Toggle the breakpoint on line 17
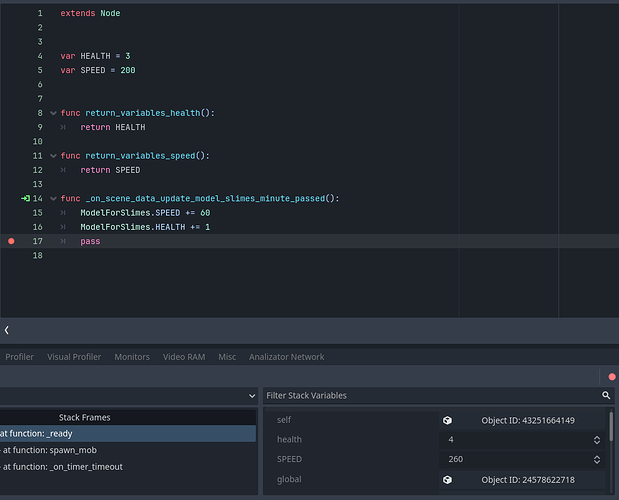Viewport: 619px width, 500px height. pyautogui.click(x=11, y=241)
